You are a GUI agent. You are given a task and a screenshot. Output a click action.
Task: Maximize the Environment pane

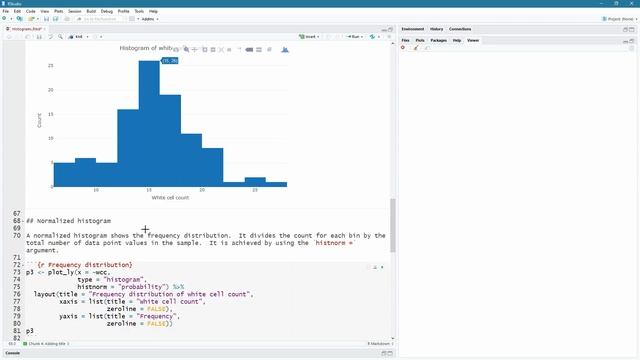coord(631,29)
